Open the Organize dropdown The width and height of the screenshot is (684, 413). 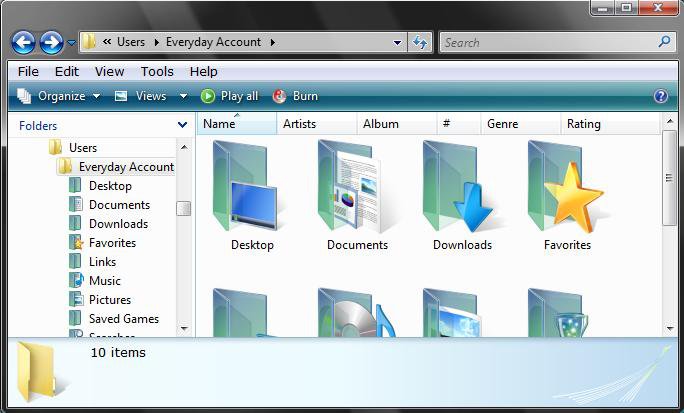(58, 96)
